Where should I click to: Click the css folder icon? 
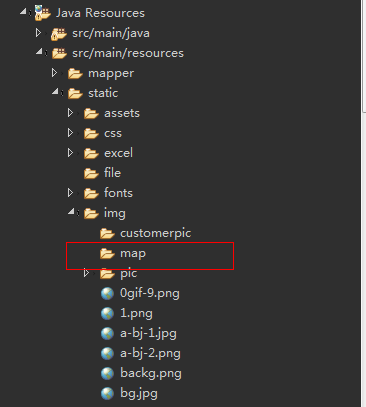pos(91,133)
